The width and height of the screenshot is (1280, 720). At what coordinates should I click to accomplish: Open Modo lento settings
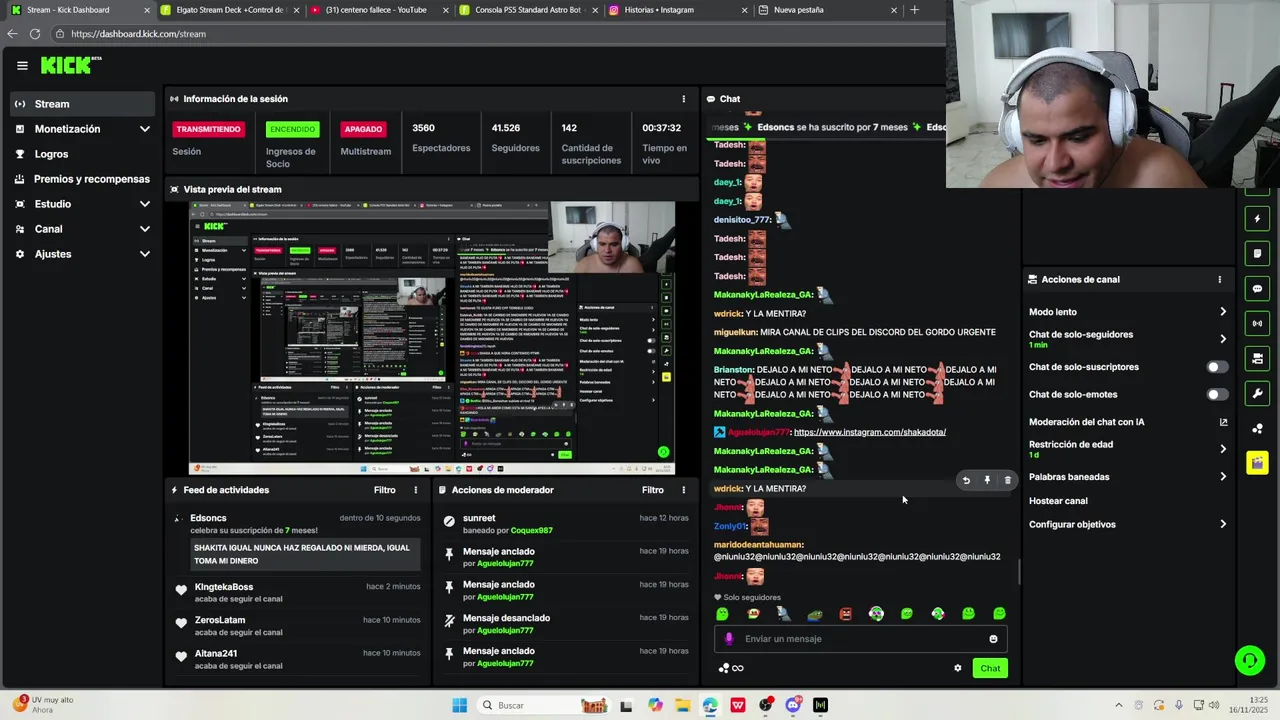click(x=1127, y=312)
